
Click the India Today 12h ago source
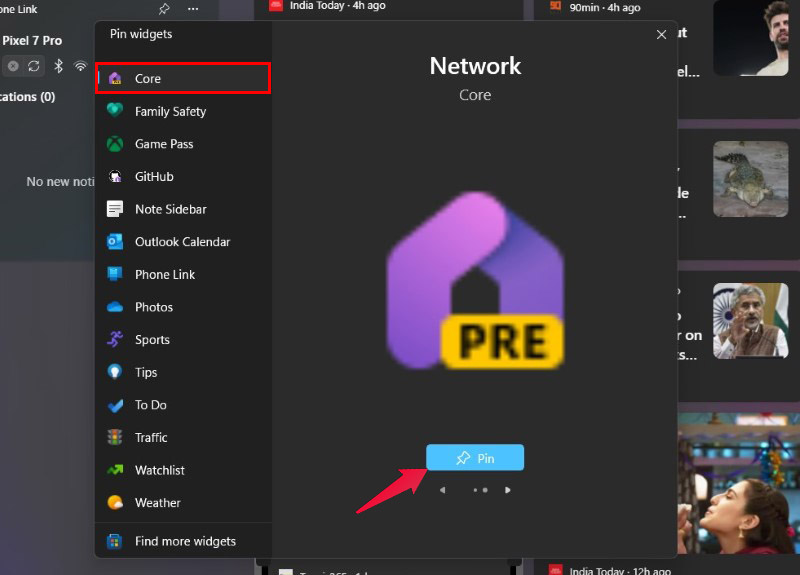click(620, 570)
